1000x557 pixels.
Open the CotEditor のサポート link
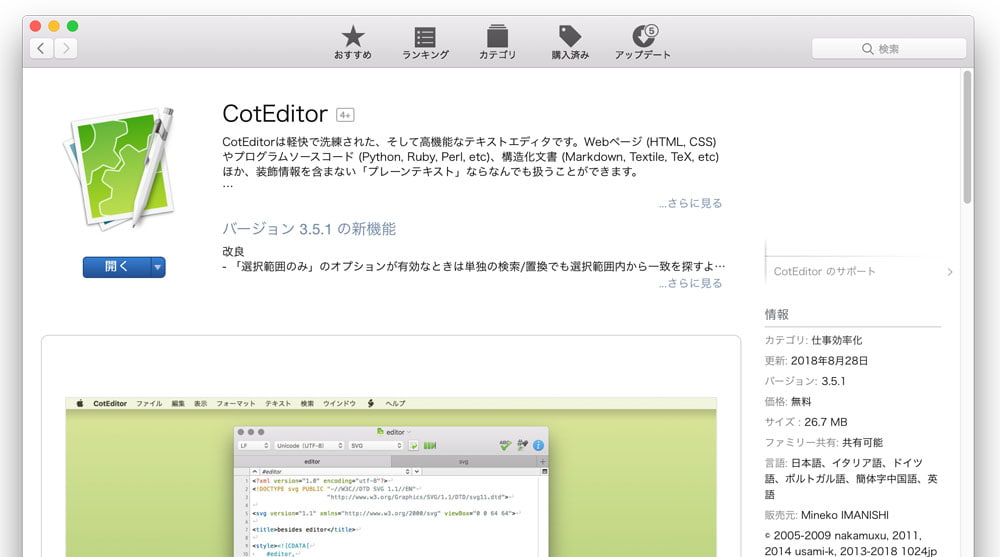point(825,271)
